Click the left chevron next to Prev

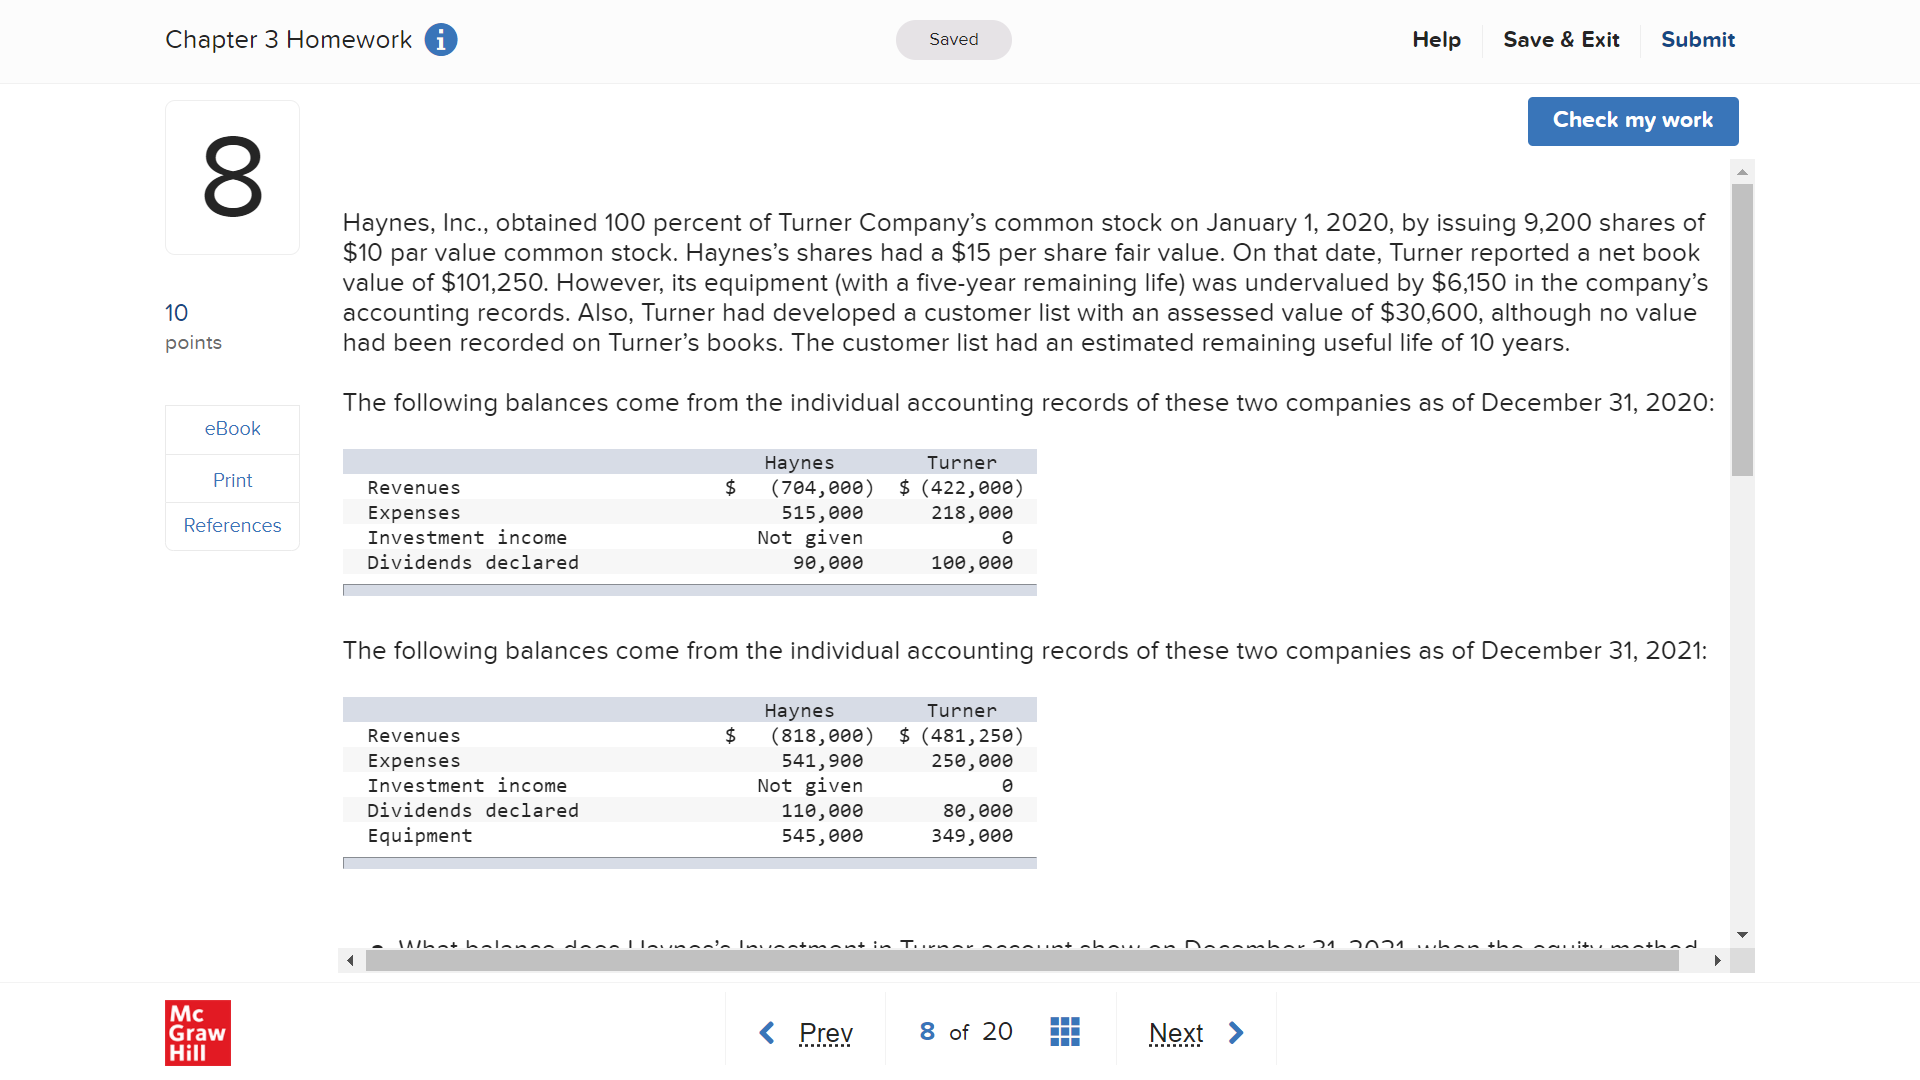(767, 1032)
